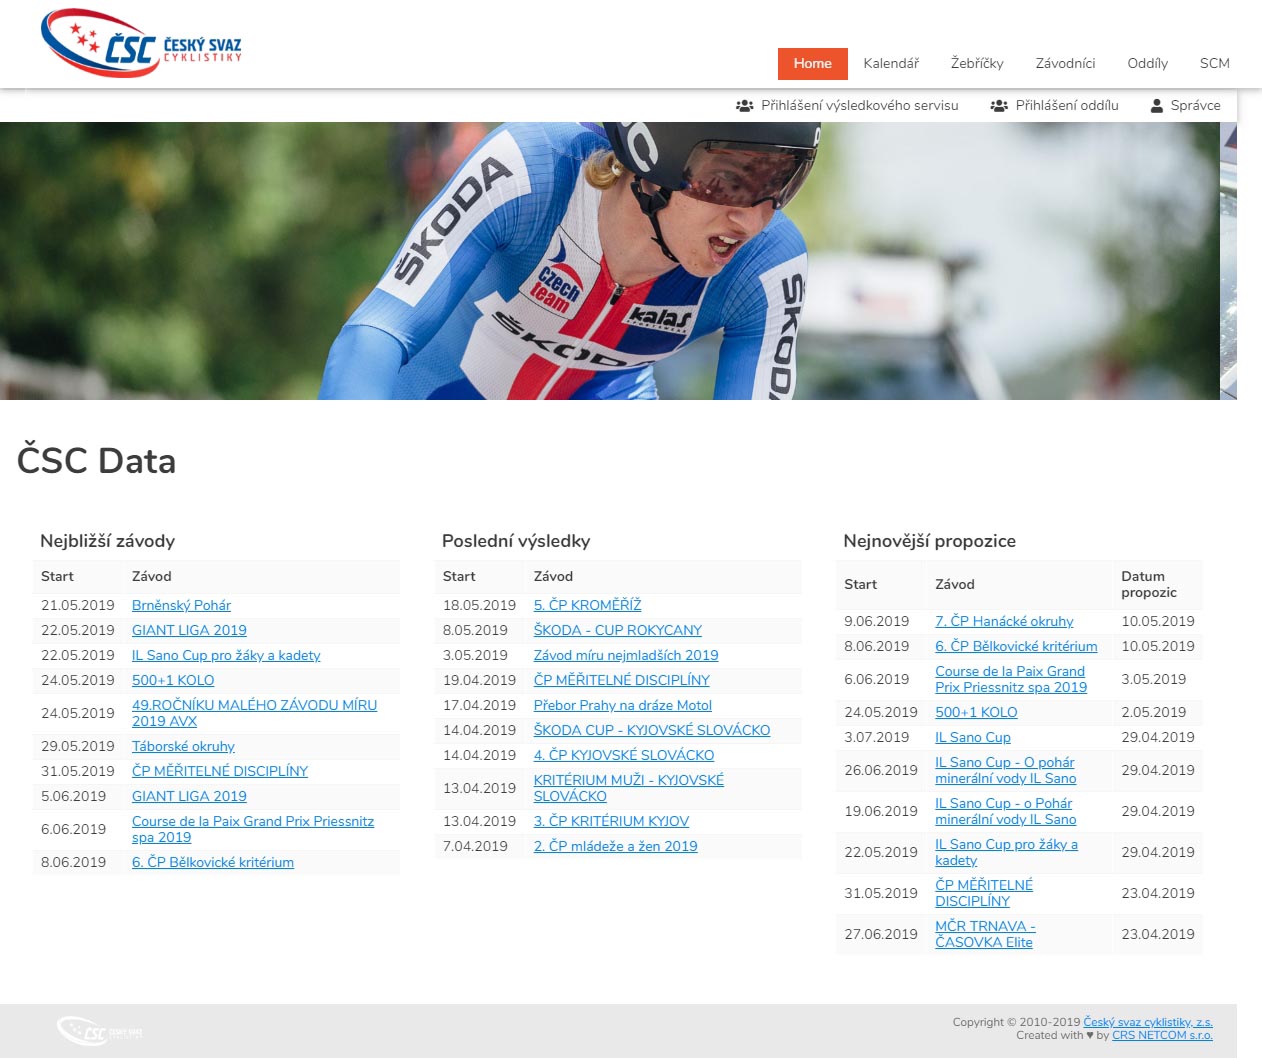
Task: Open Přebor Prahy na dráze Motol
Action: pos(623,705)
